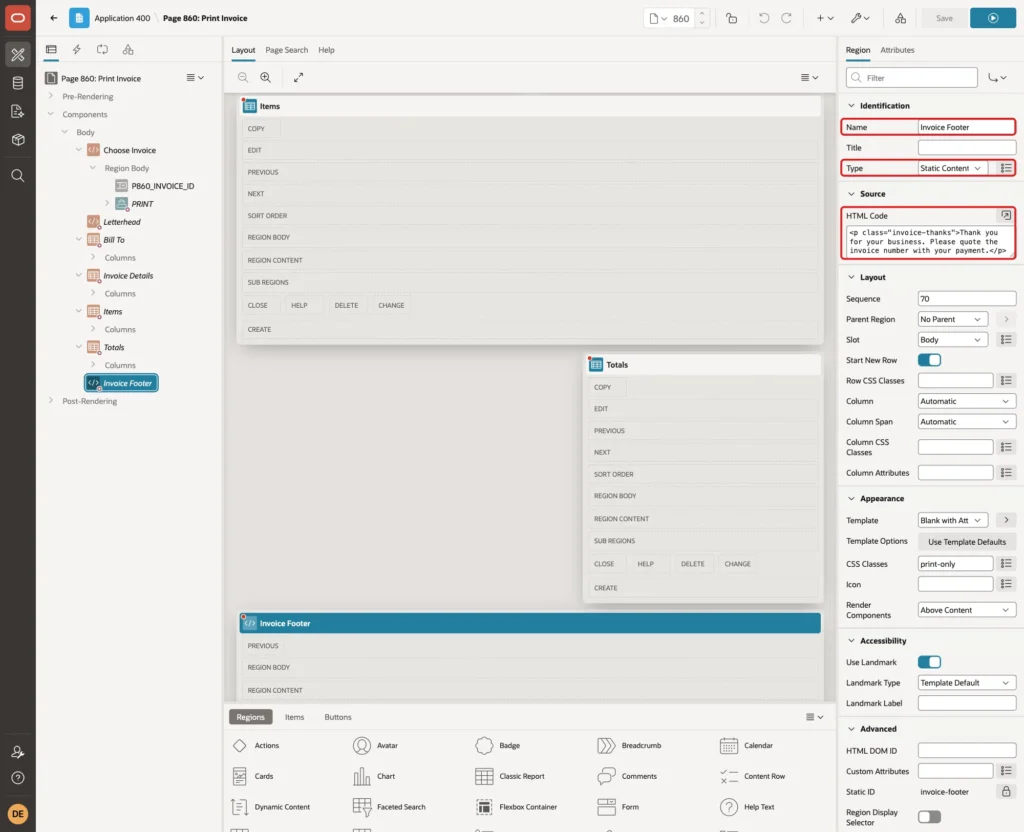Click the property Filter search field
Screen dimensions: 1024x832
(912, 78)
